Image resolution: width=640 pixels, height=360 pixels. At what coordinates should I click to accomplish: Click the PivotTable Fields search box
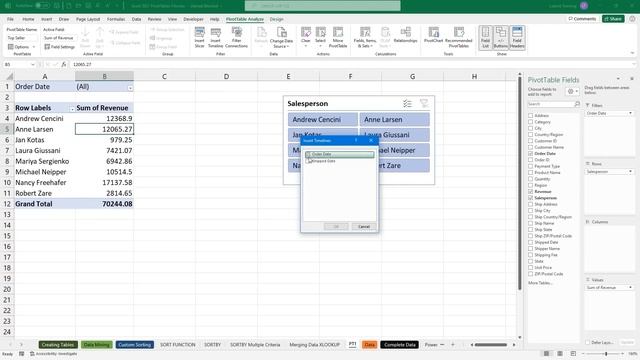point(553,104)
